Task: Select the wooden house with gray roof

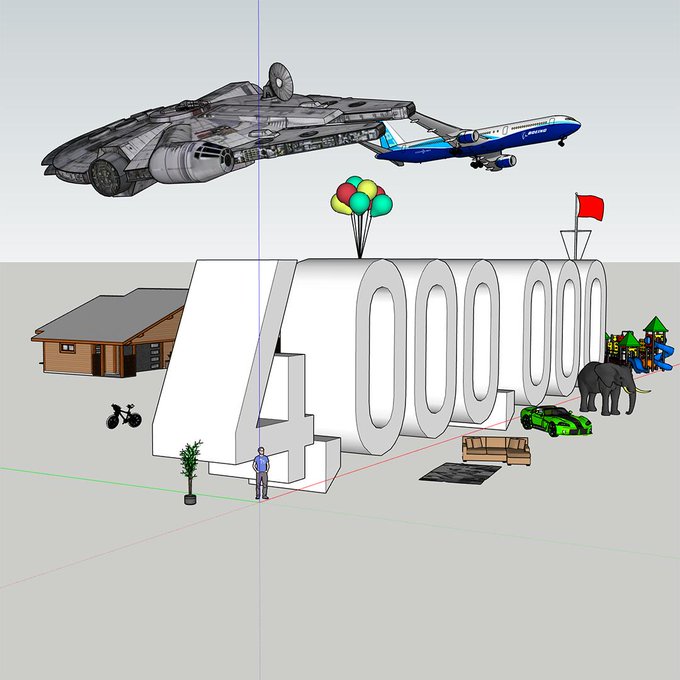Action: pyautogui.click(x=108, y=333)
